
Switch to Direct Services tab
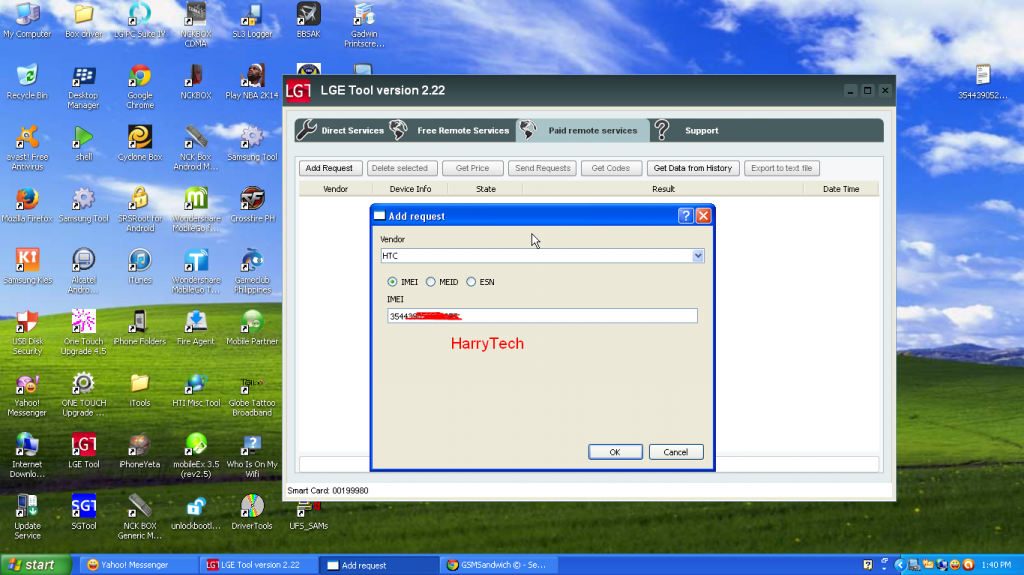pos(340,130)
